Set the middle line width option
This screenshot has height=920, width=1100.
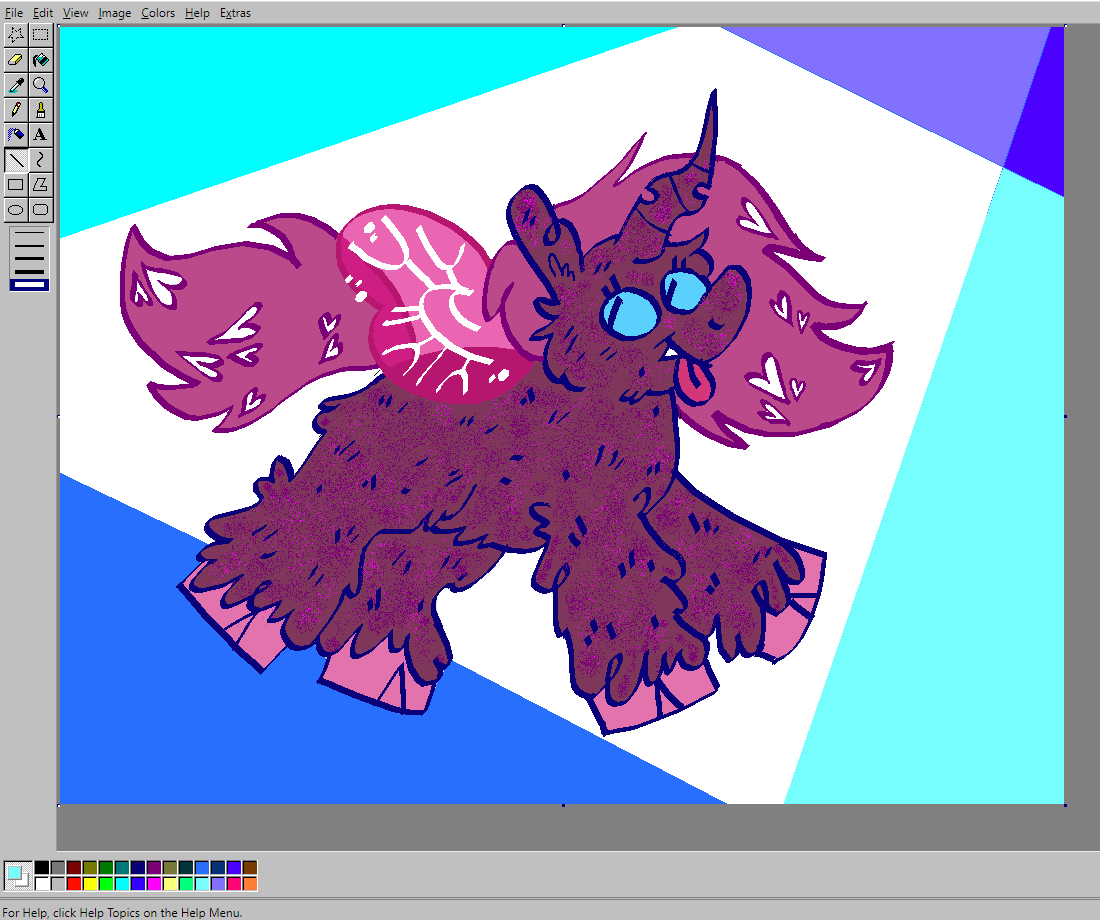(29, 258)
